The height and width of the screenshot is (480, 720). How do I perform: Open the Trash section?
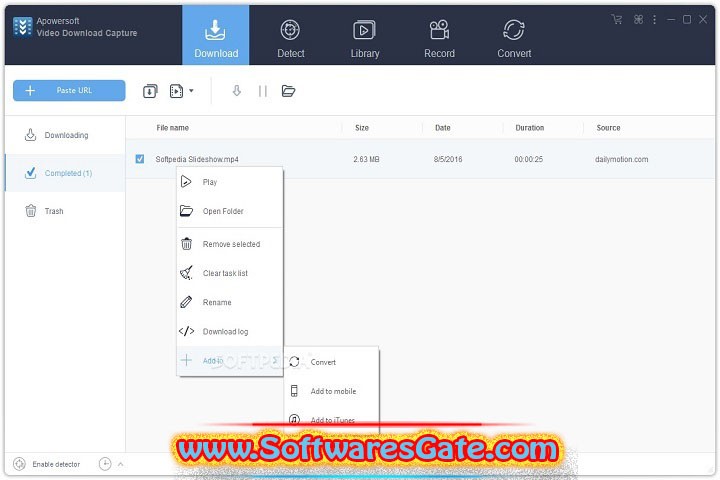coord(65,211)
